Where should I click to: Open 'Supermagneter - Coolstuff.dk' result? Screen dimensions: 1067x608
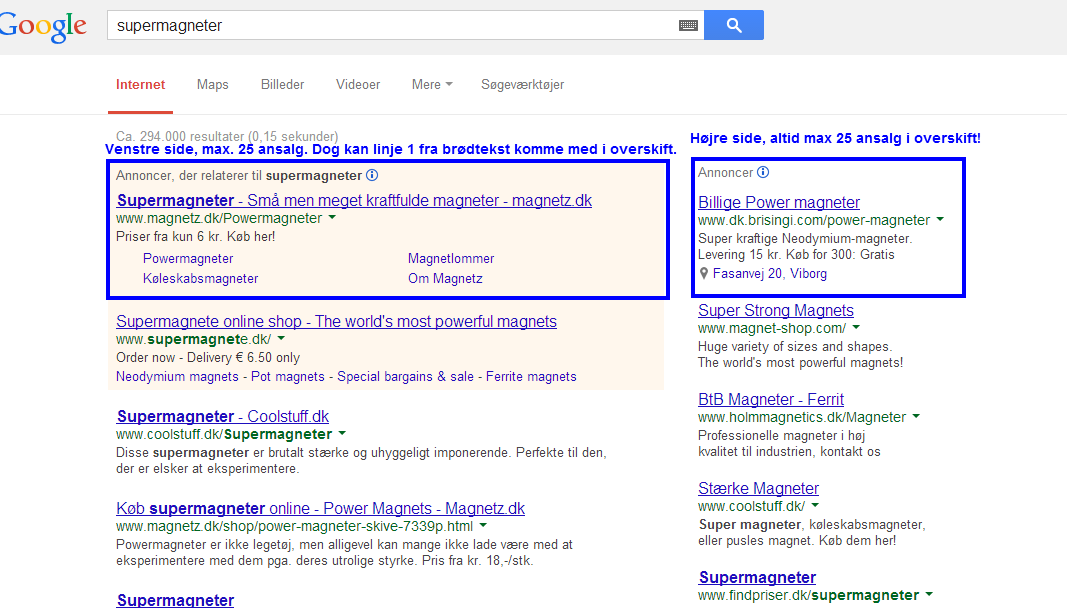(x=223, y=416)
